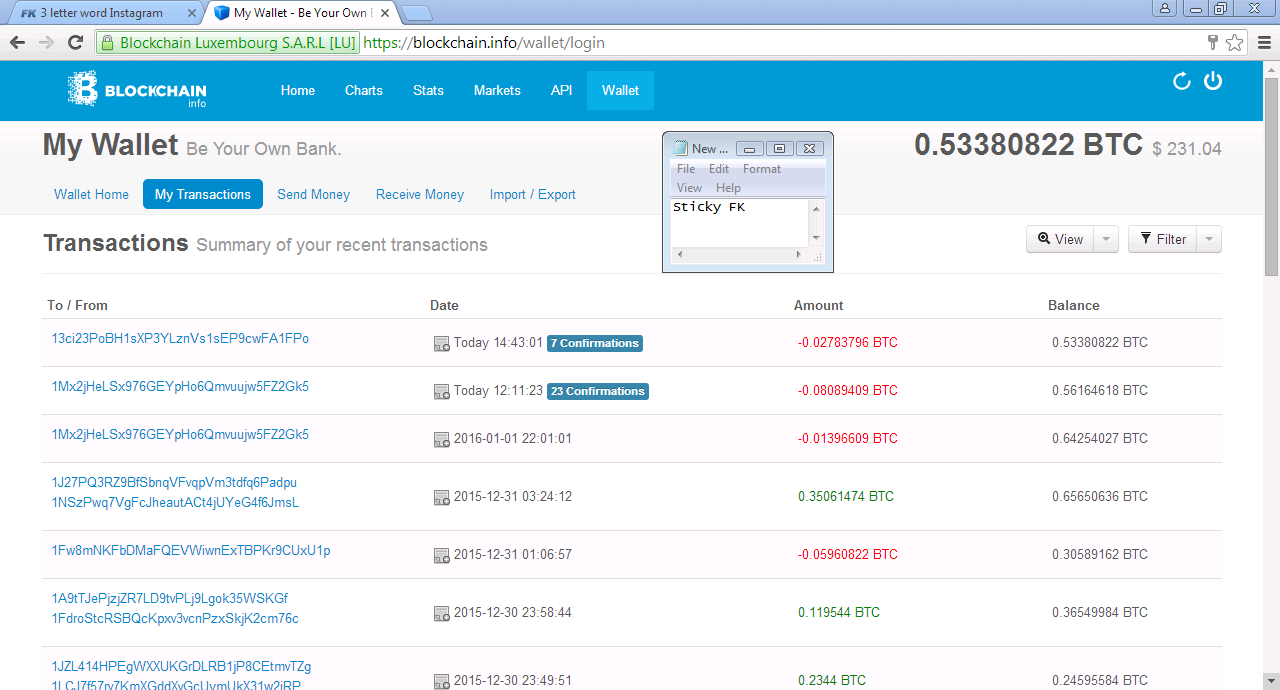1280x690 pixels.
Task: Open Chrome menu hamburger icon
Action: pos(1264,43)
